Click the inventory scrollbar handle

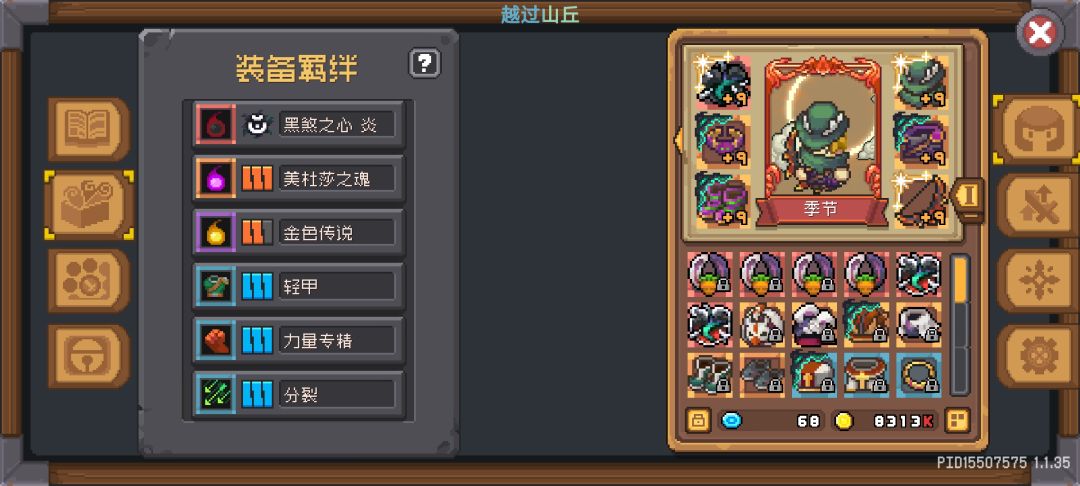point(959,279)
